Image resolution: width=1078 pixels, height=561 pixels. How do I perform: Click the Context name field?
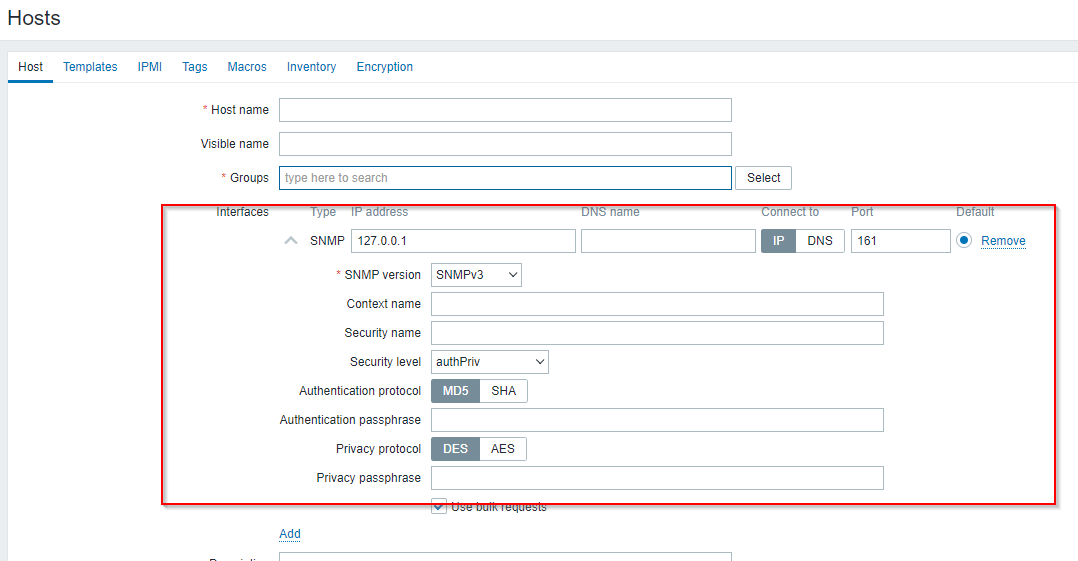pyautogui.click(x=657, y=304)
